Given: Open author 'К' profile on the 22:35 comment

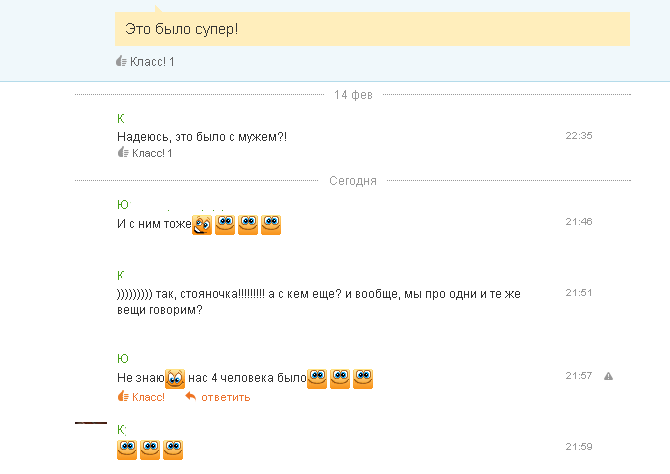Looking at the screenshot, I should coord(120,118).
